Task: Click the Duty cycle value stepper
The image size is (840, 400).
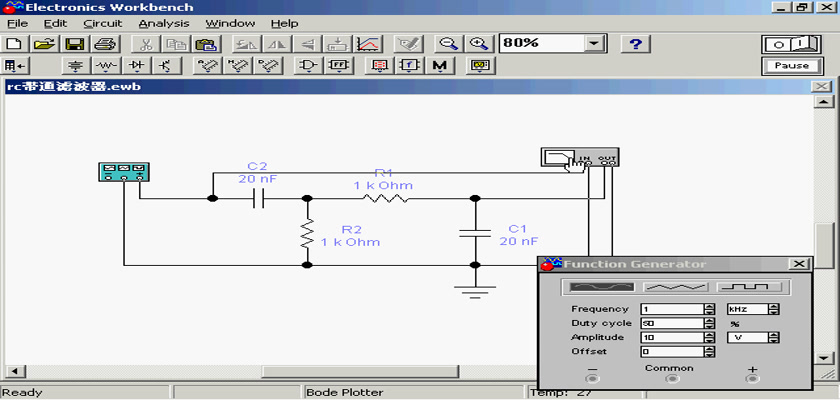Action: click(x=710, y=323)
